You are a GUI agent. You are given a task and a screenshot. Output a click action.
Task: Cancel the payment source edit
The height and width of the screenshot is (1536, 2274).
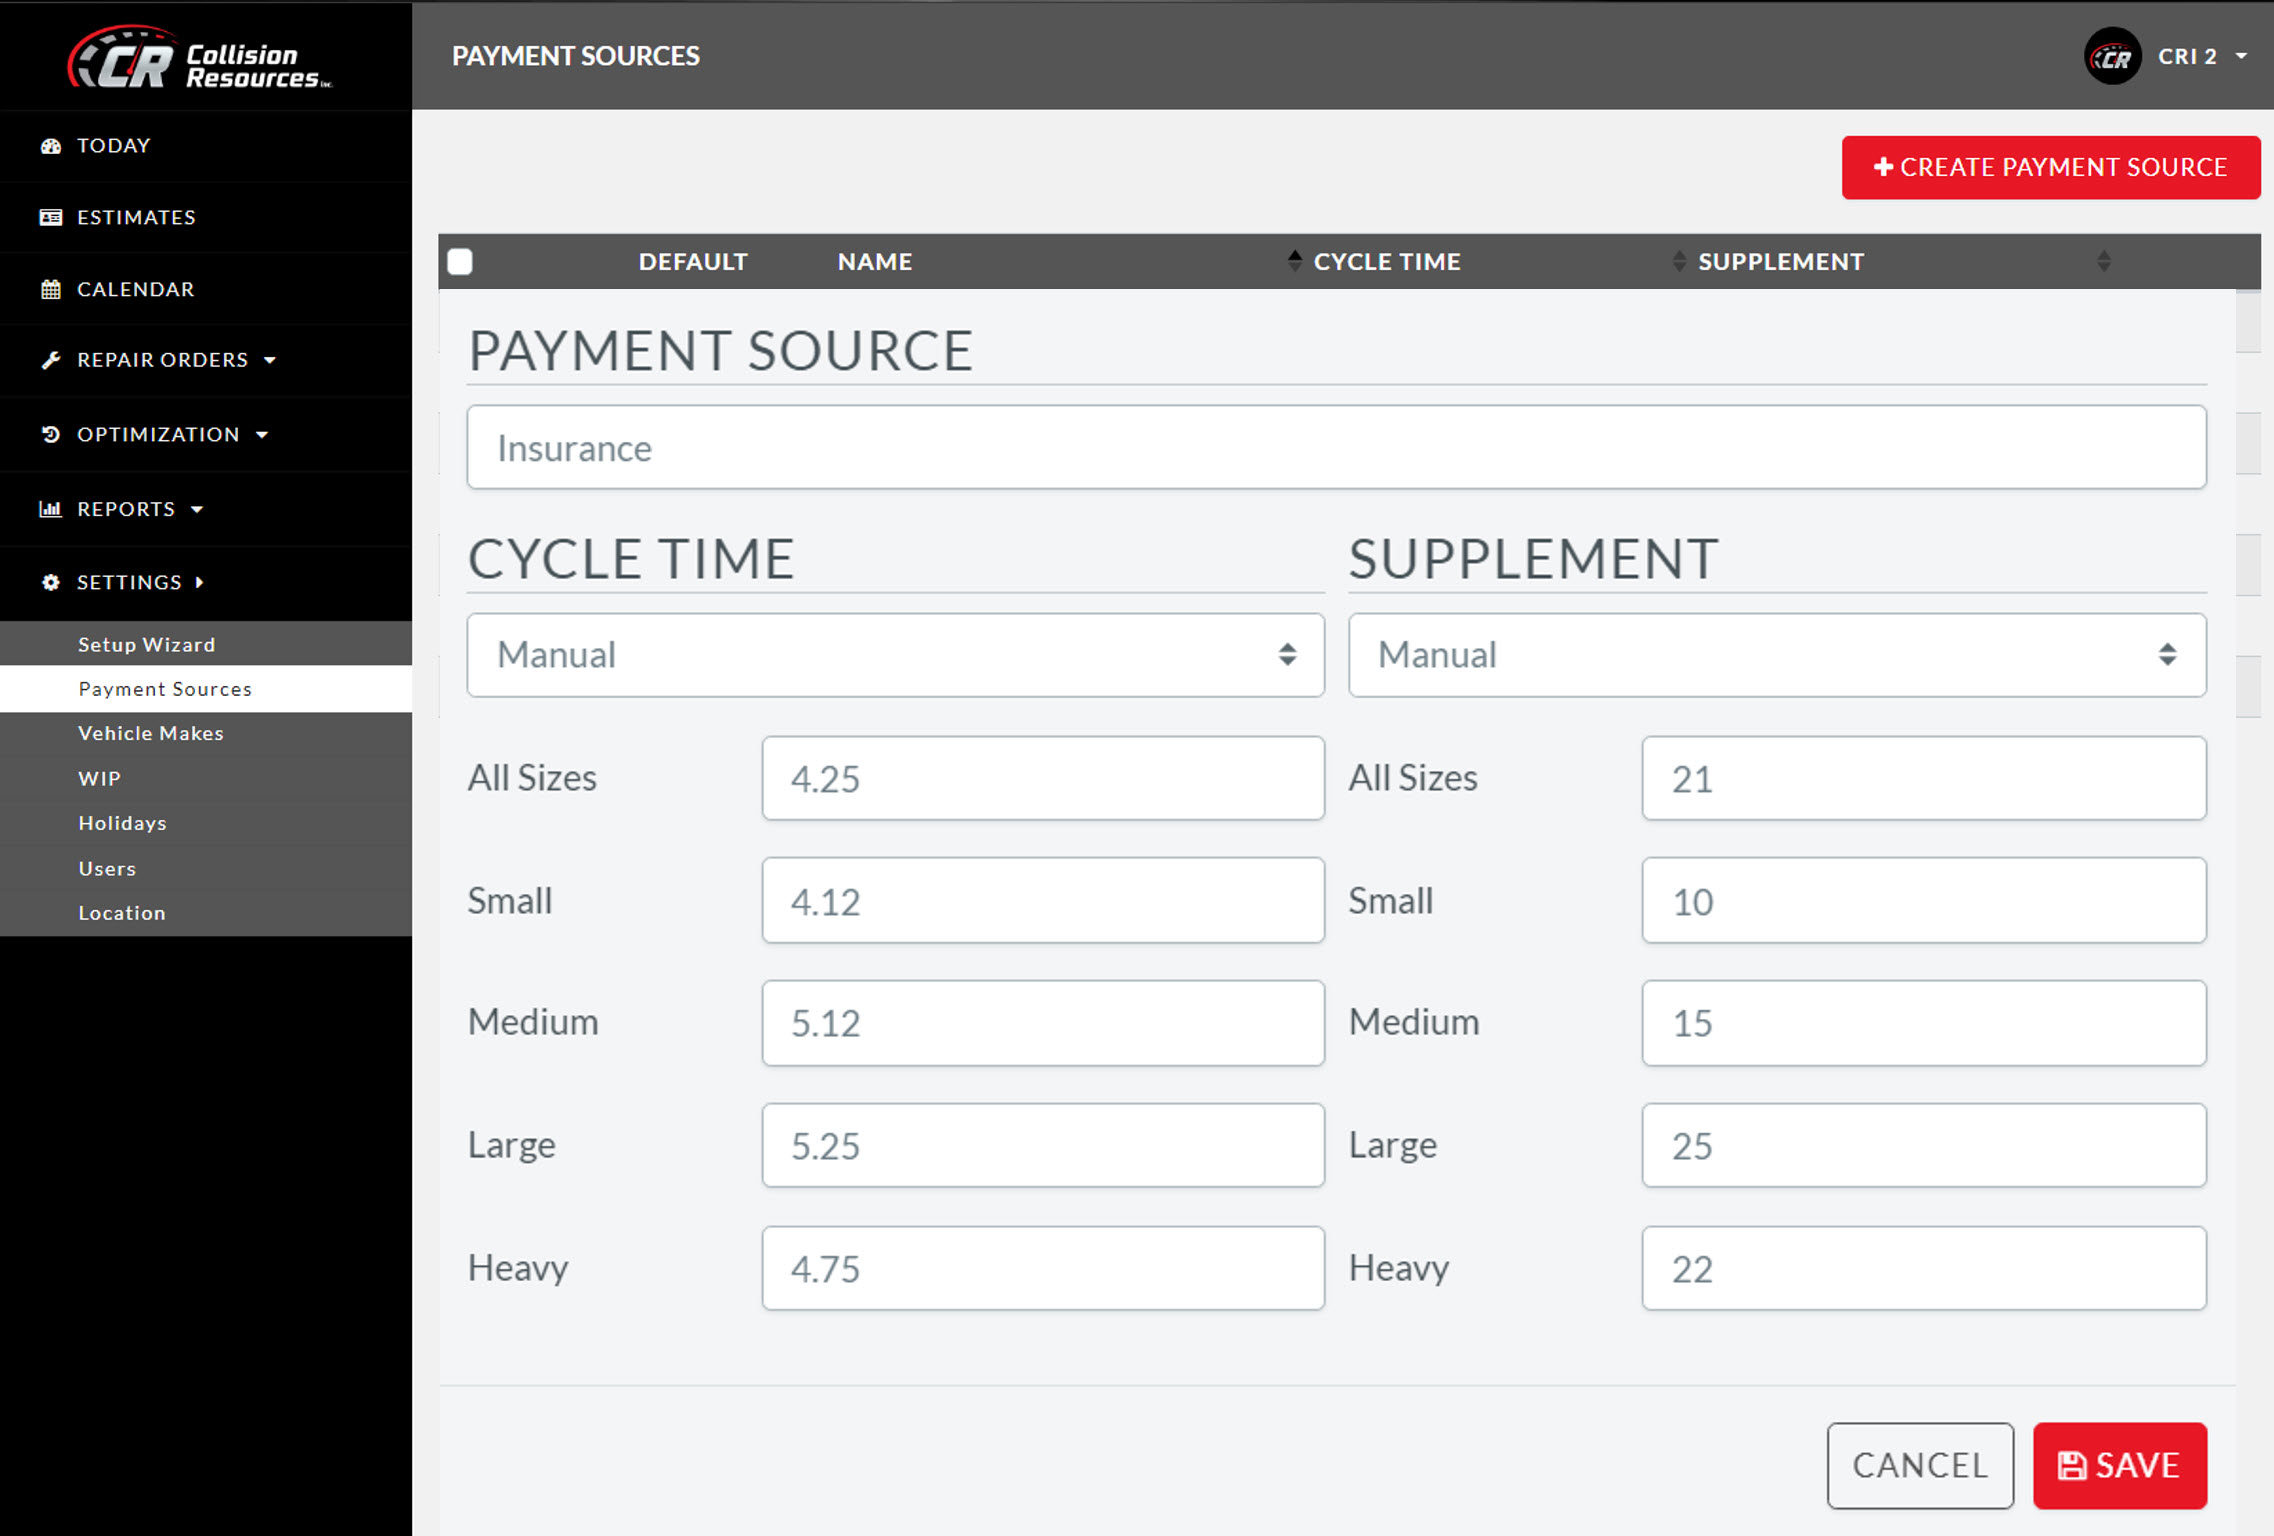coord(1919,1464)
